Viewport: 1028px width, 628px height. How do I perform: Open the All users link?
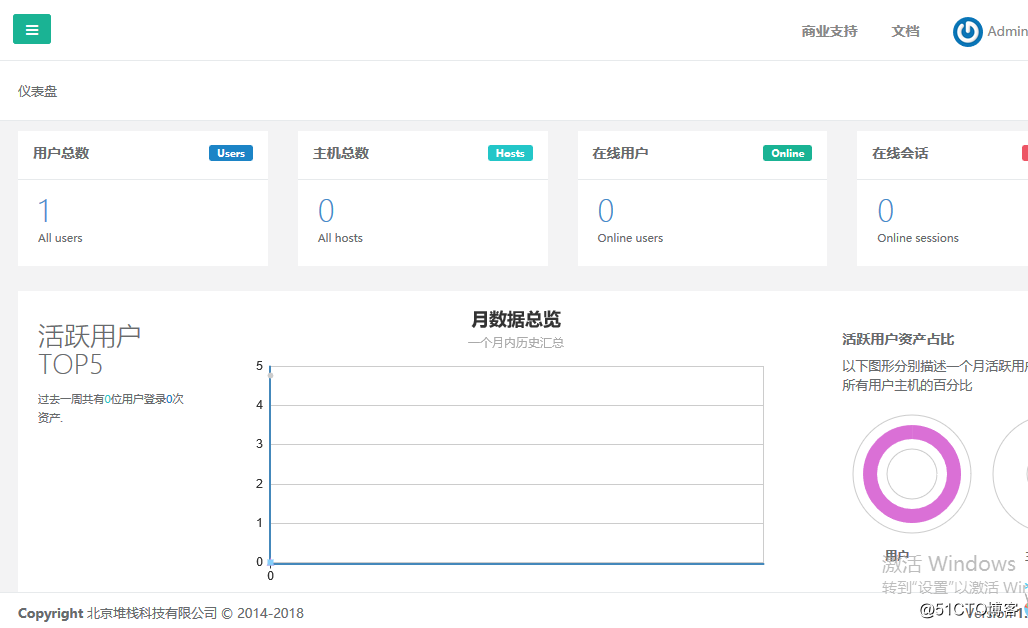tap(60, 238)
